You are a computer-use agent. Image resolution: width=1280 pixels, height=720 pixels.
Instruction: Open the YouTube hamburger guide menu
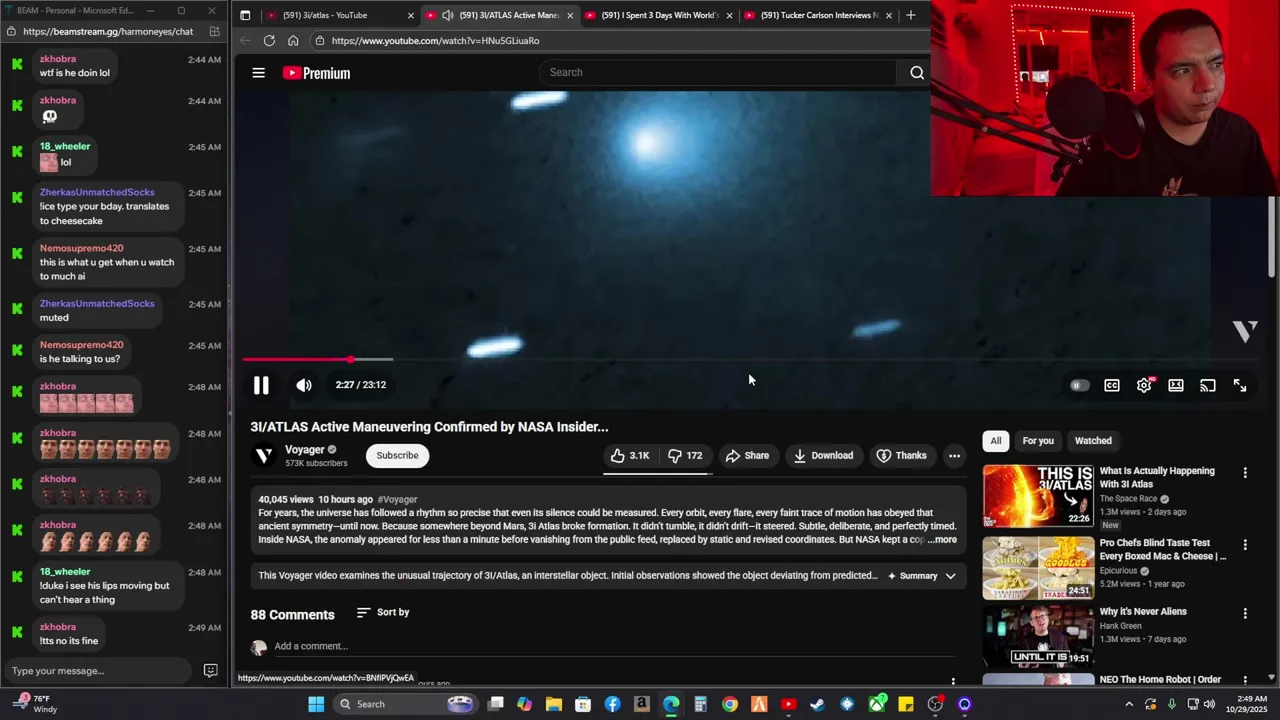[258, 72]
